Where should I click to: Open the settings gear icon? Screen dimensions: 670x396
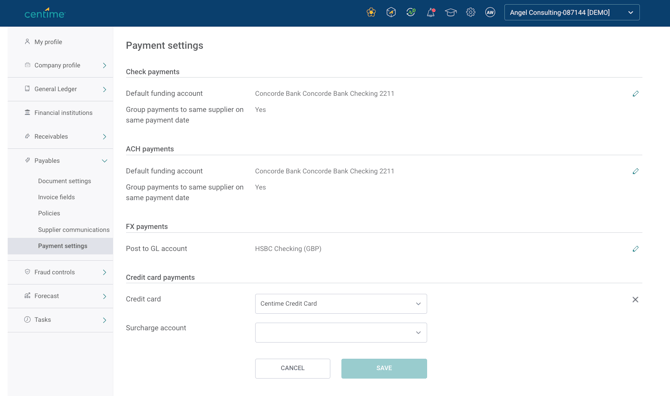470,12
